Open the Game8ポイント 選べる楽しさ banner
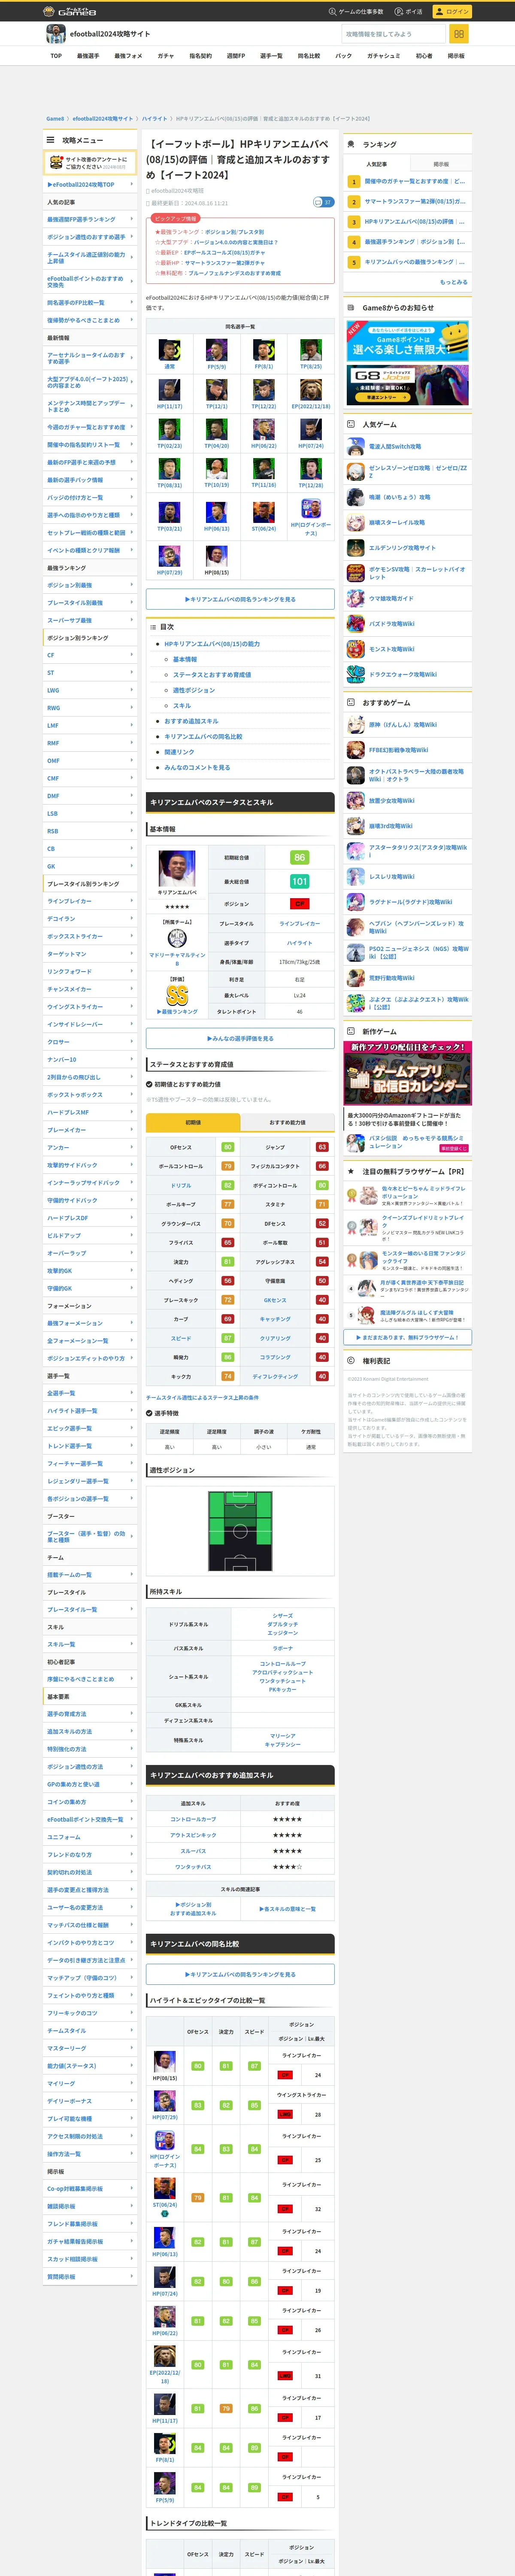Screen dimensions: 515x2576 [408, 341]
